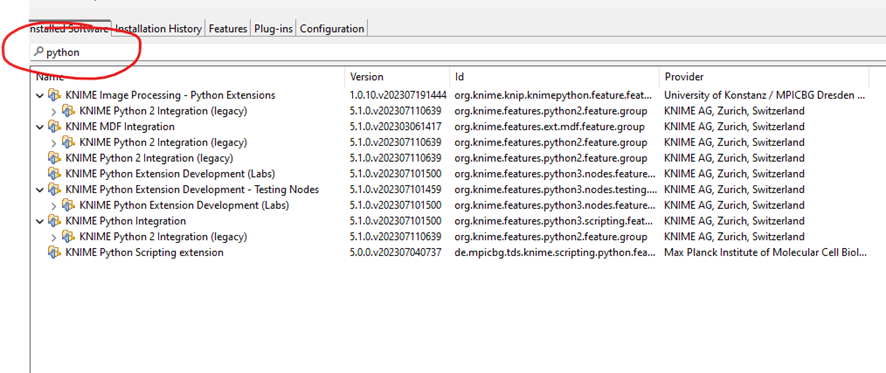Click version 1.0.10.v202307191444
886x373 pixels.
click(398, 95)
